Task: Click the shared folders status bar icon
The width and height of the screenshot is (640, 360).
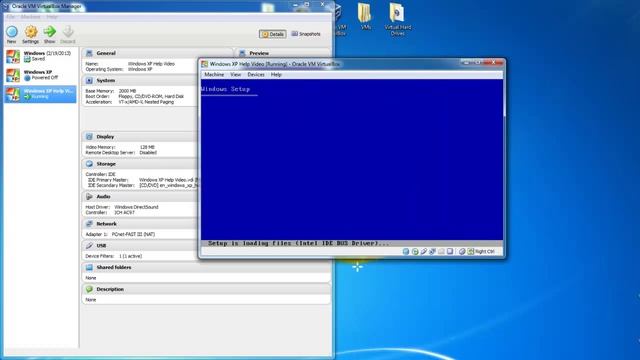Action: point(441,251)
